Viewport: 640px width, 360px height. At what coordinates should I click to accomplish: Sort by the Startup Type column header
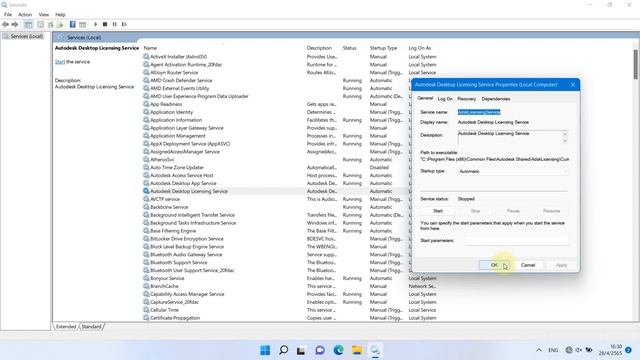pyautogui.click(x=383, y=48)
